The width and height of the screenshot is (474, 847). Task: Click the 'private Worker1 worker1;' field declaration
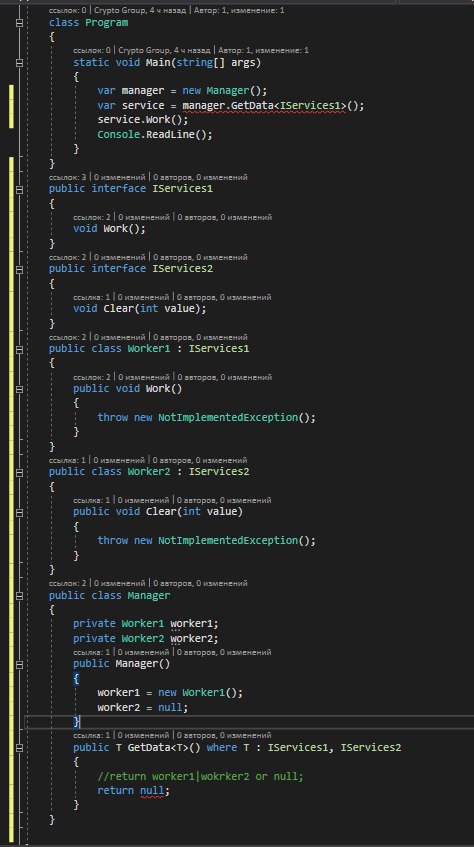pyautogui.click(x=146, y=624)
